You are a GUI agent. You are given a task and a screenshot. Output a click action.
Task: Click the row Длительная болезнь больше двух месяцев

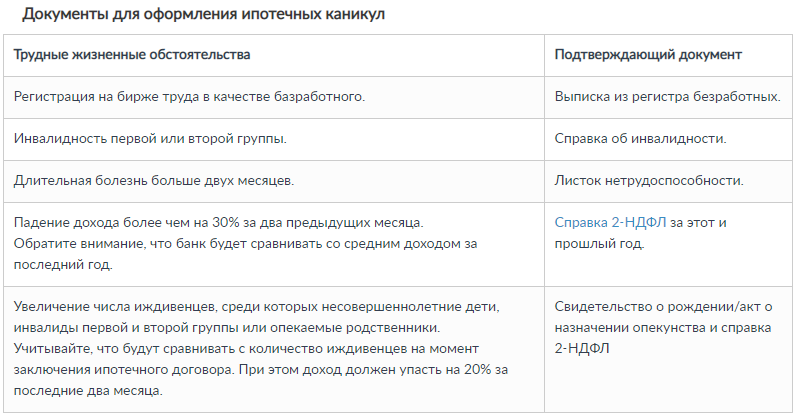pos(398,181)
